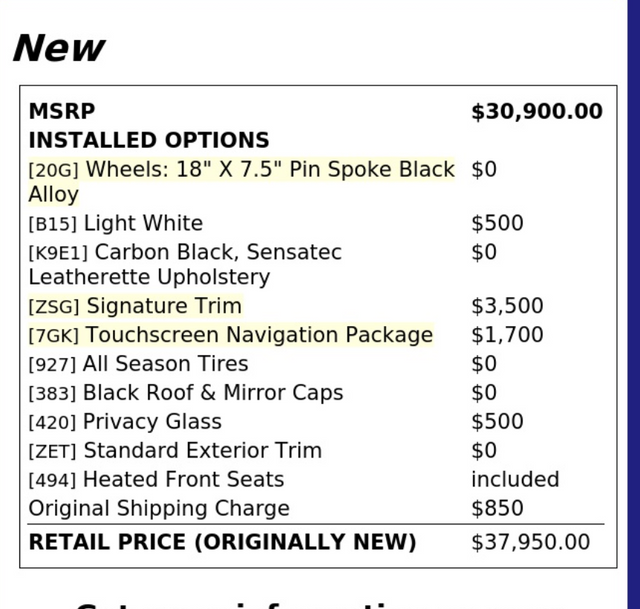This screenshot has height=609, width=640.
Task: Click Black Roof & Mirror Caps option
Action: tap(186, 393)
